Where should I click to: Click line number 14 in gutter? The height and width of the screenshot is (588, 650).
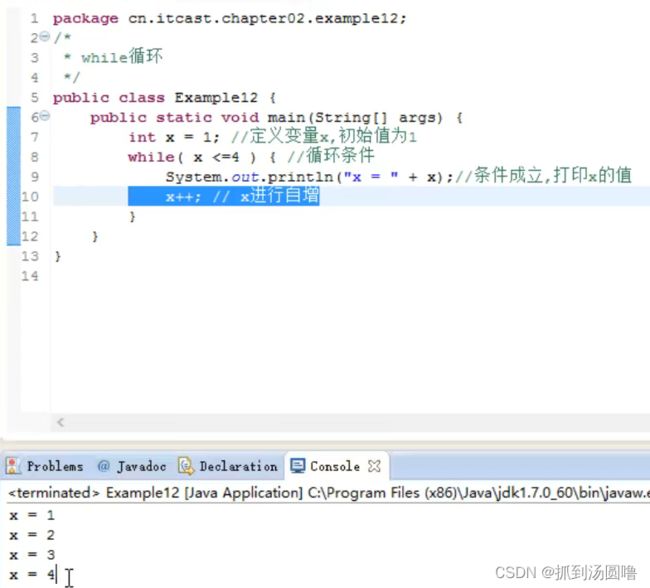(x=30, y=276)
